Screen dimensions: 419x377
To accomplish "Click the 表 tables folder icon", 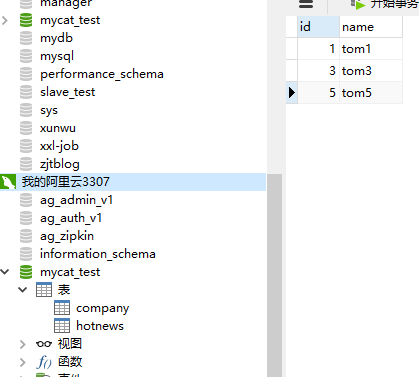I will 44,290.
